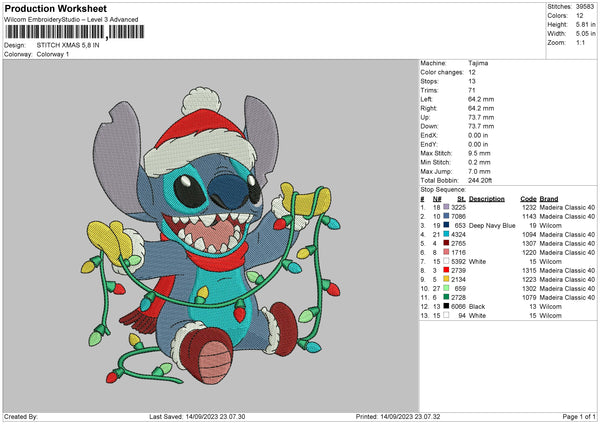Click the 'EndX:' label

(x=429, y=135)
